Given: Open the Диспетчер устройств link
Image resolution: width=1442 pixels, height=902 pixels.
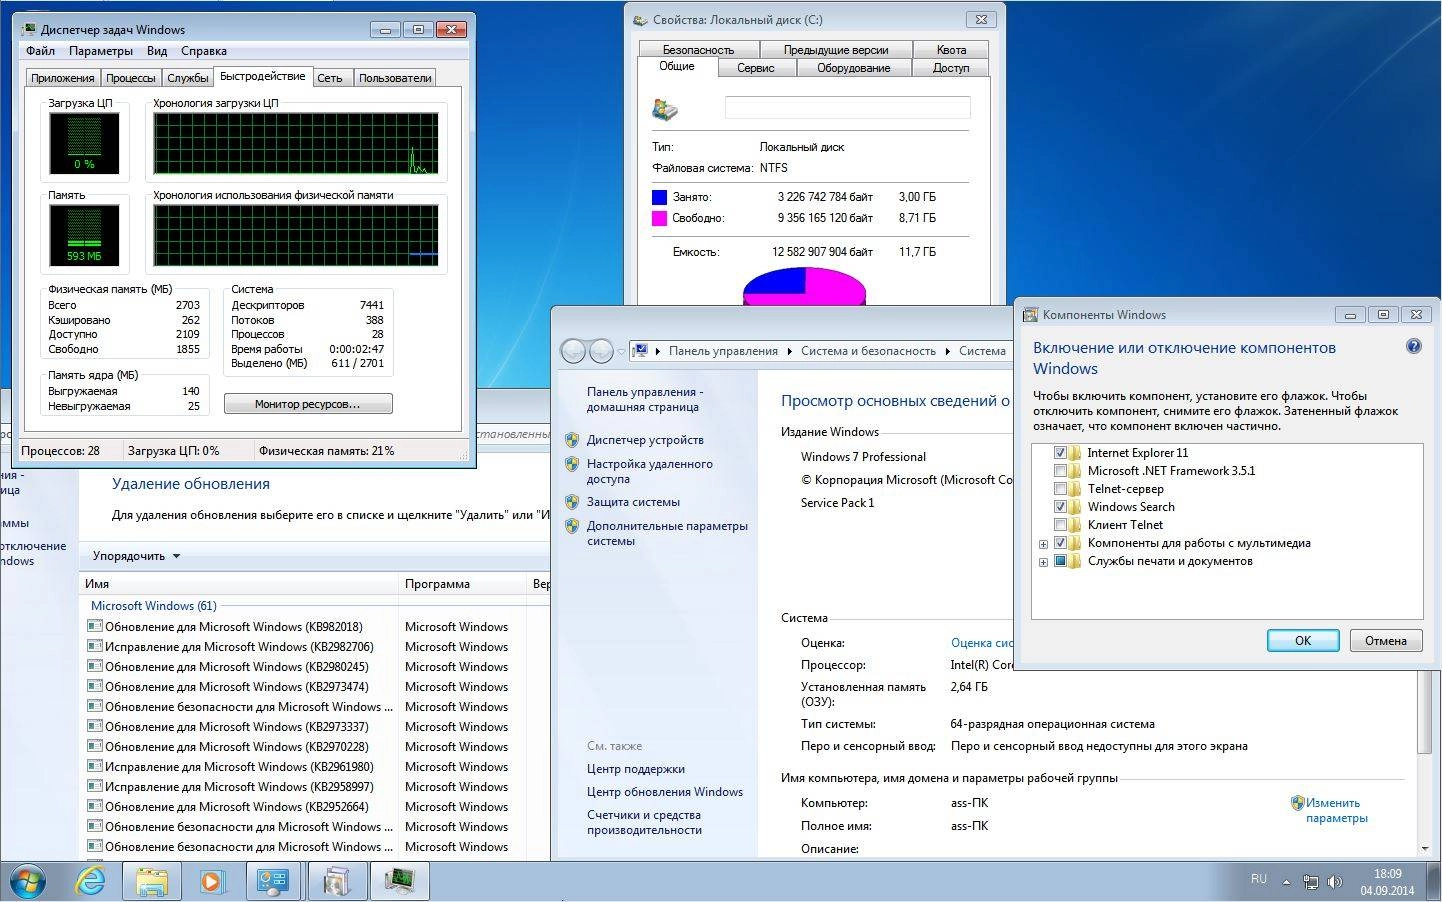Looking at the screenshot, I should coord(645,440).
